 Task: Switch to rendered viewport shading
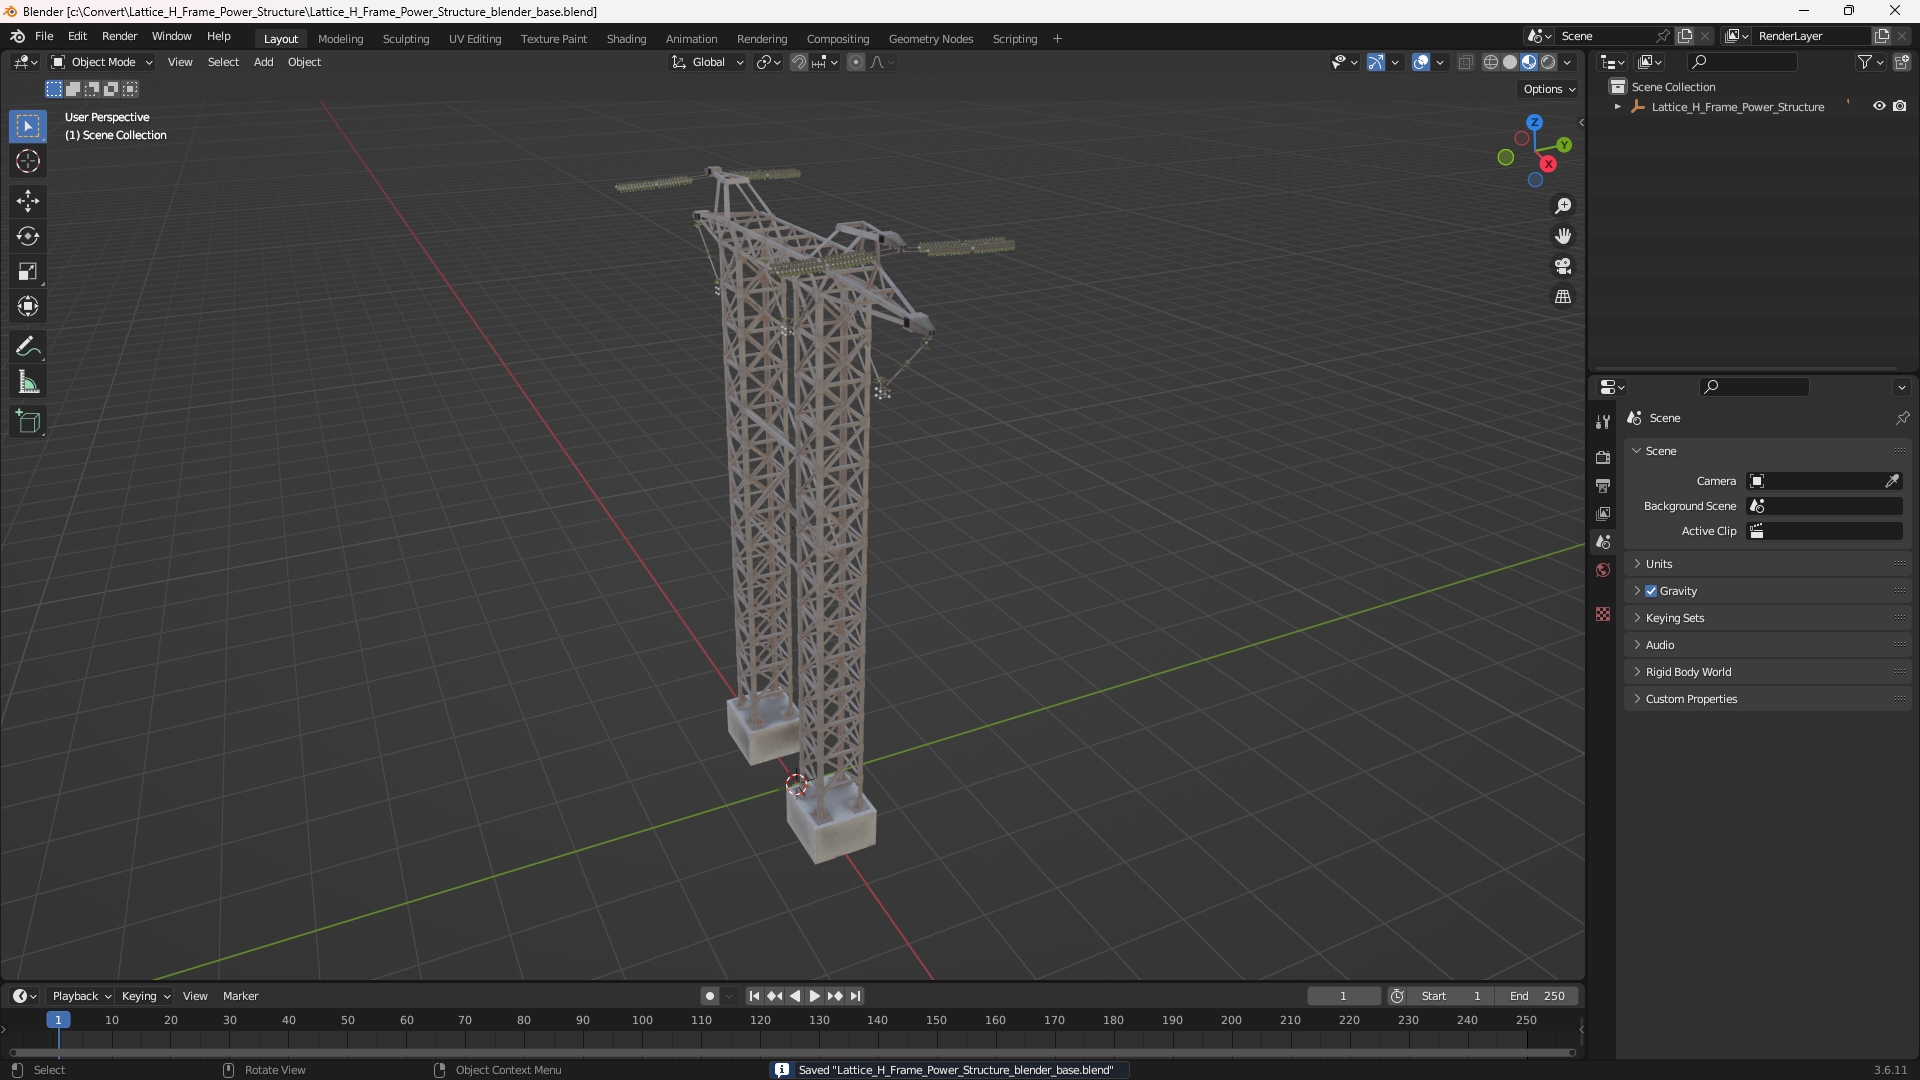tap(1548, 62)
